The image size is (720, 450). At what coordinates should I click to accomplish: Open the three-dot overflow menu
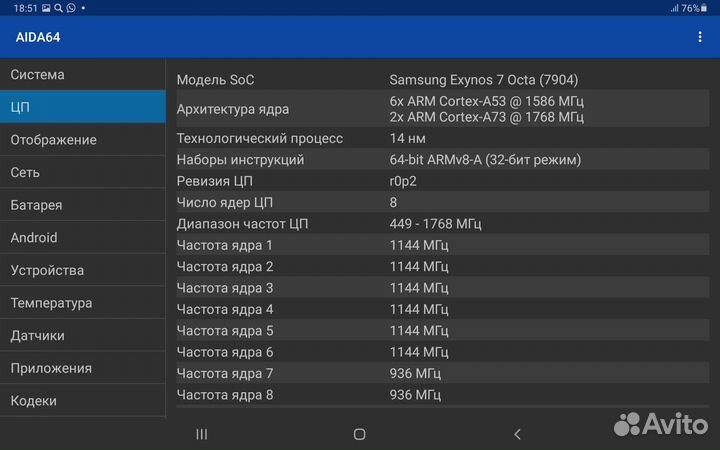[699, 37]
